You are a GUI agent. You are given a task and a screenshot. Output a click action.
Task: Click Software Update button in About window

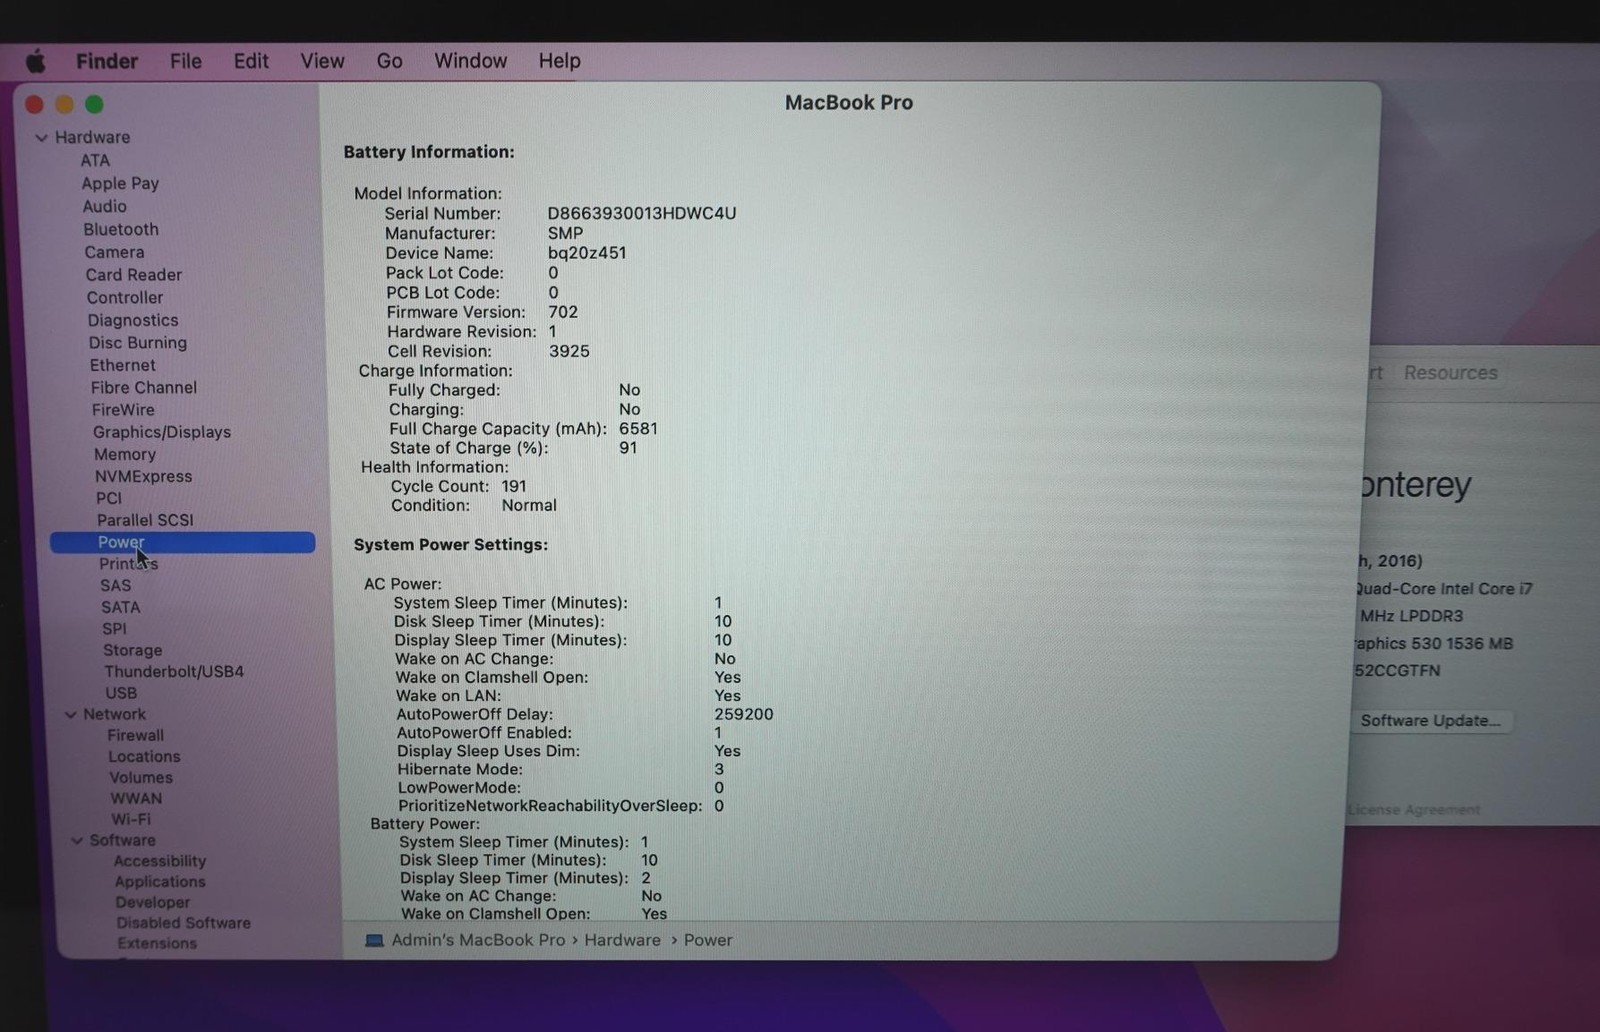[1431, 721]
